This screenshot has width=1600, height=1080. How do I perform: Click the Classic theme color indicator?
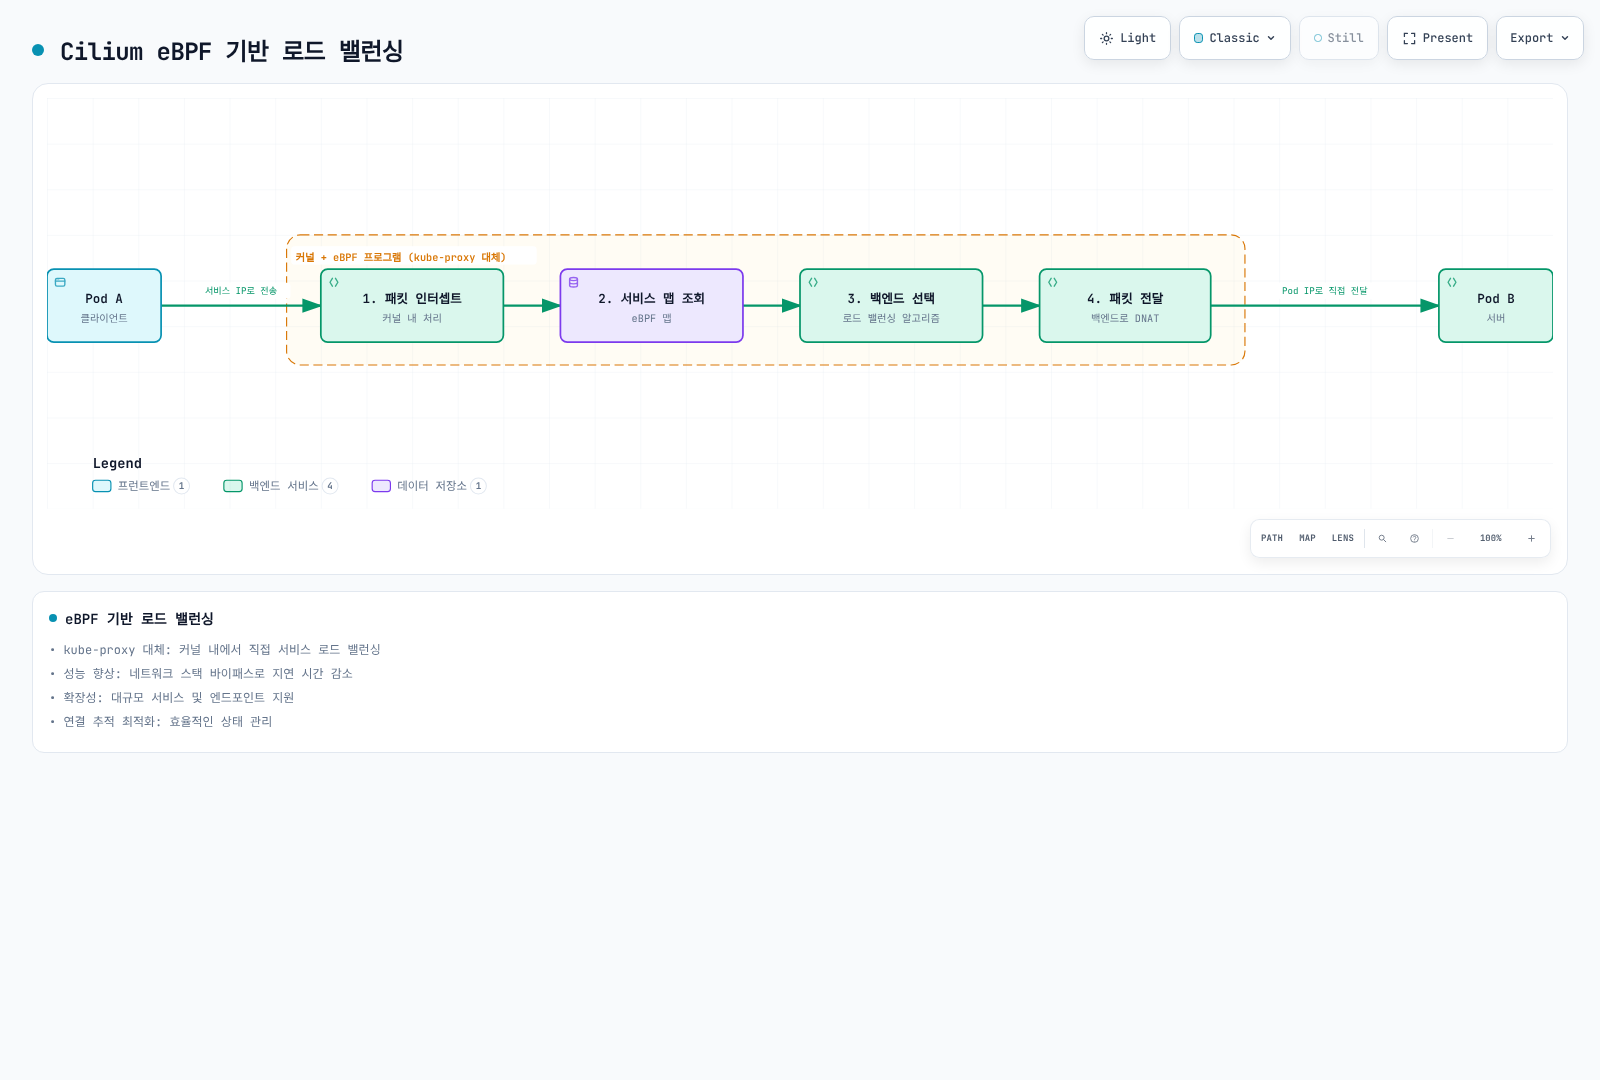click(1198, 38)
